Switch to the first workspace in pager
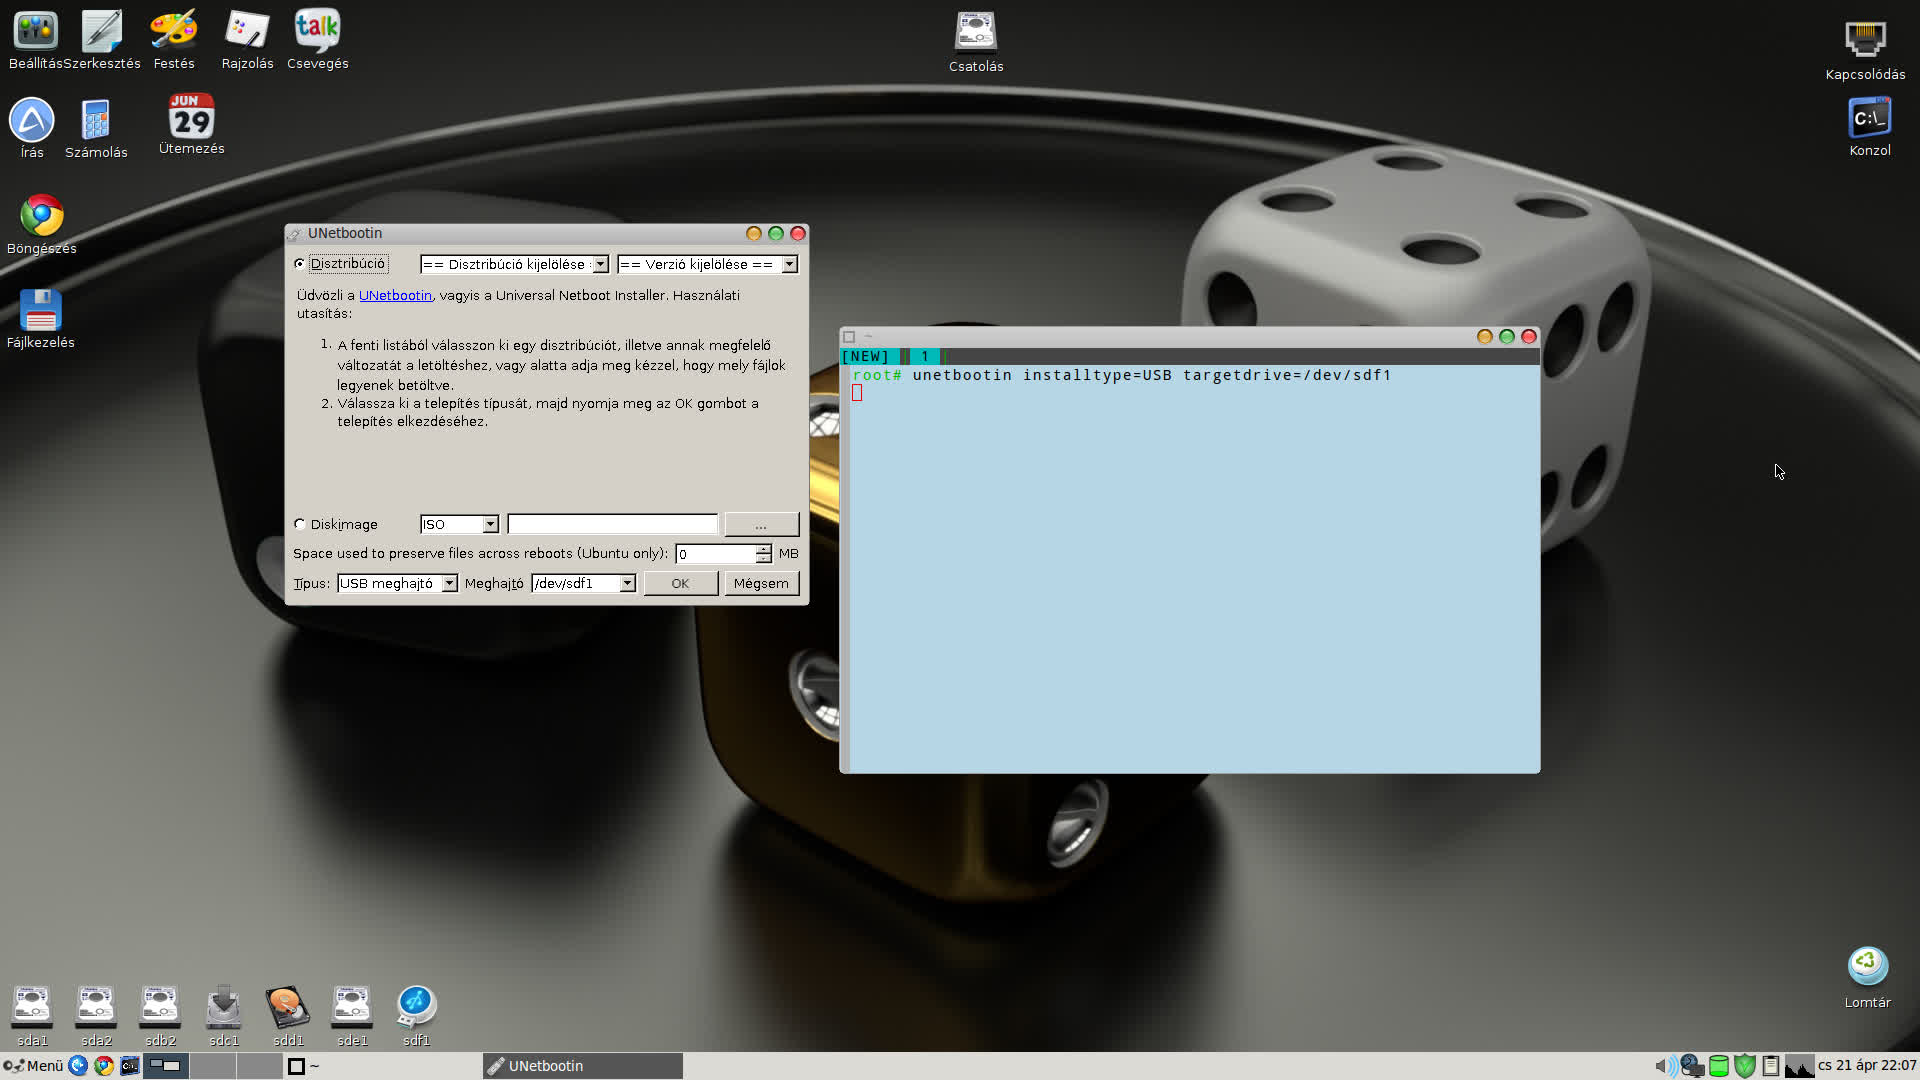Image resolution: width=1920 pixels, height=1080 pixels. click(165, 1066)
